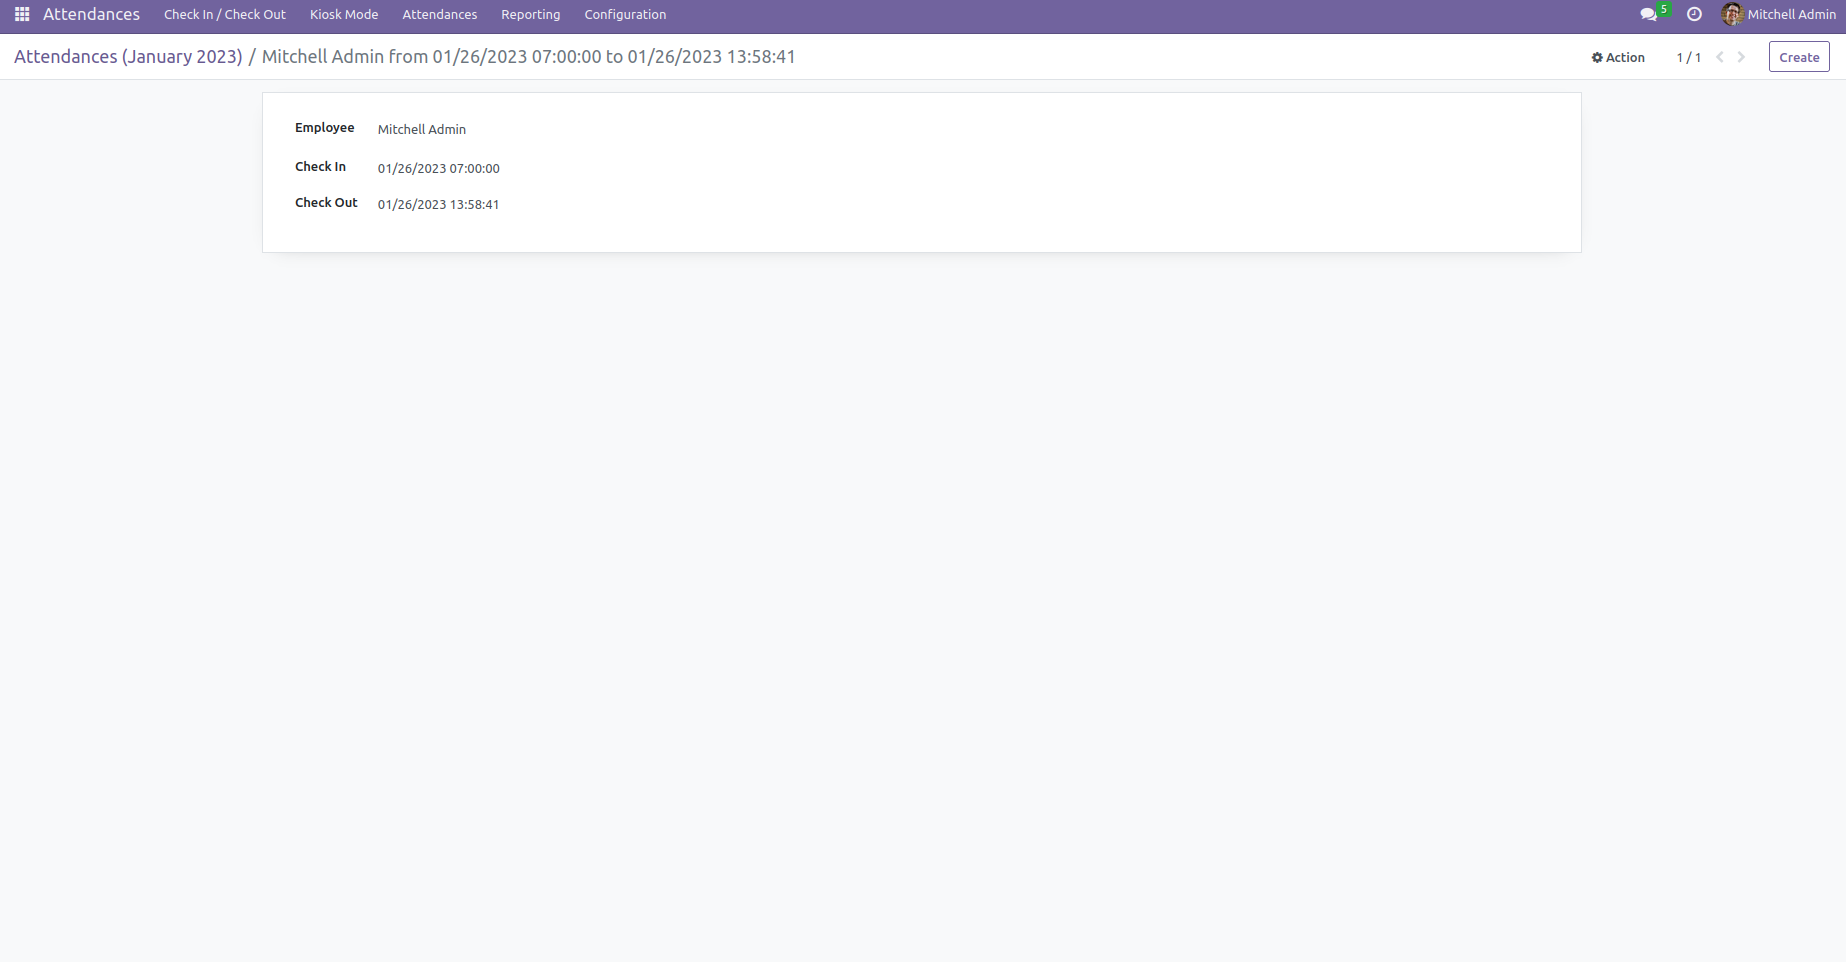
Task: Click the record title in breadcrumb
Action: tap(529, 57)
